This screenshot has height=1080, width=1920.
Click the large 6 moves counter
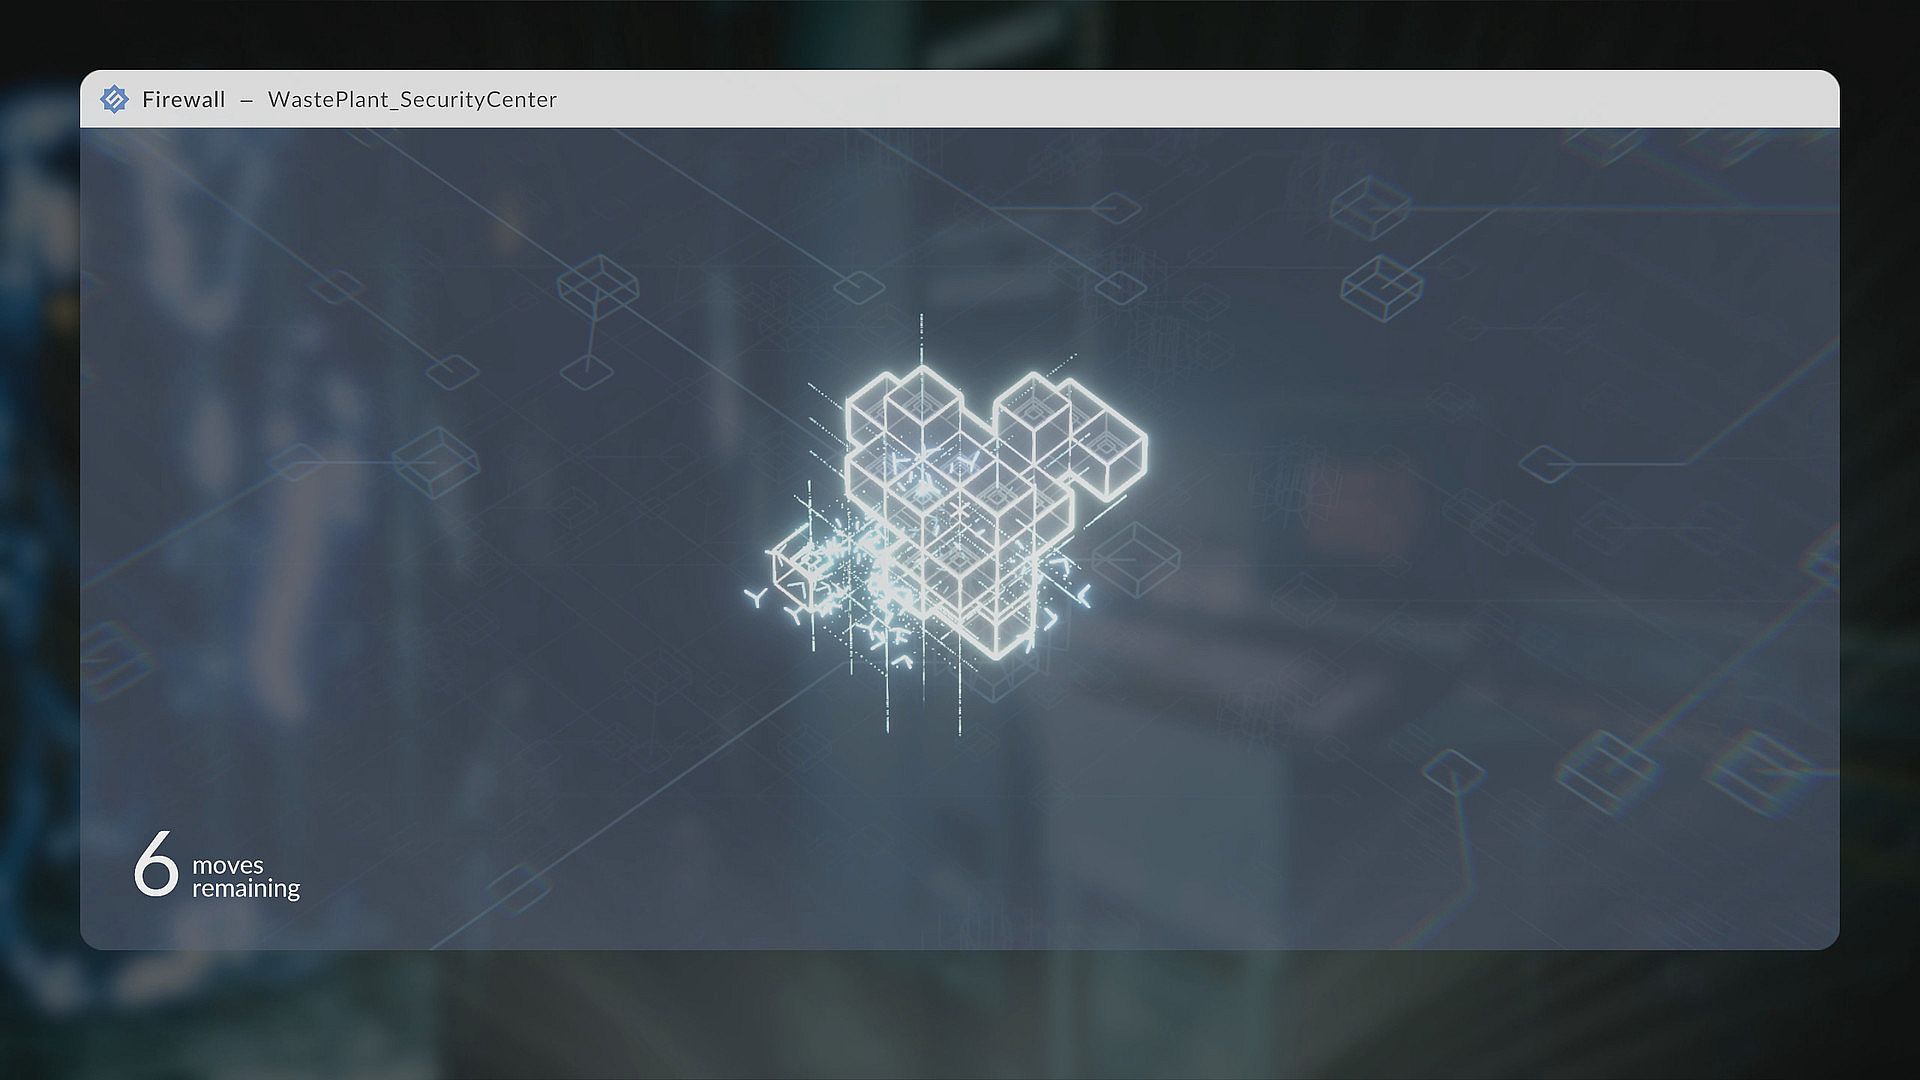156,864
